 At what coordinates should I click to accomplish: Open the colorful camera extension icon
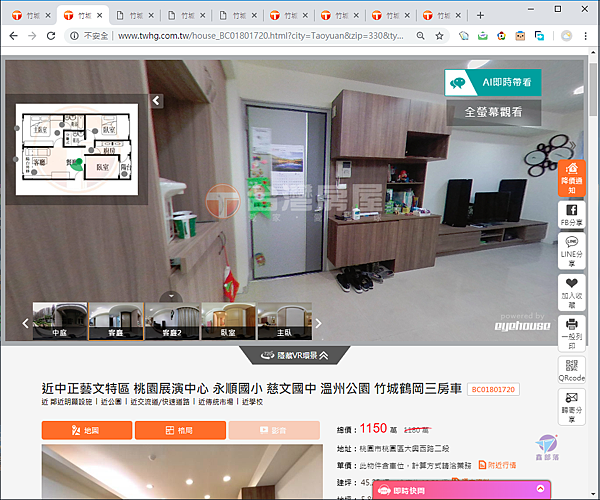[x=501, y=36]
